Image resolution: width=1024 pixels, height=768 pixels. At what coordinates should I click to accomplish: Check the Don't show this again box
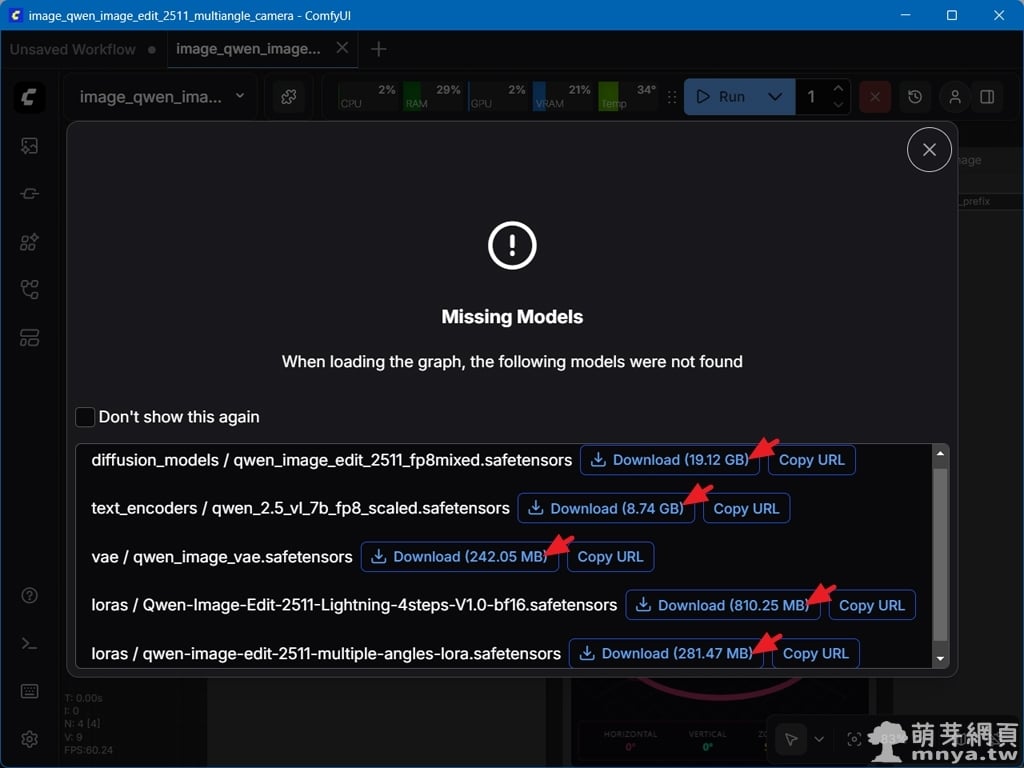click(x=85, y=417)
